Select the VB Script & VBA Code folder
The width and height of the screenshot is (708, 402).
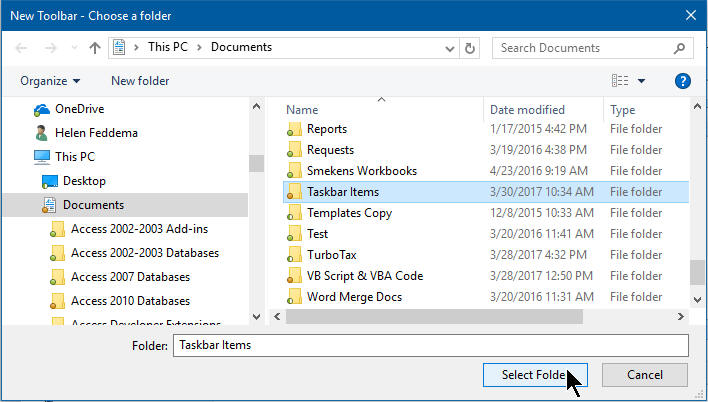365,276
